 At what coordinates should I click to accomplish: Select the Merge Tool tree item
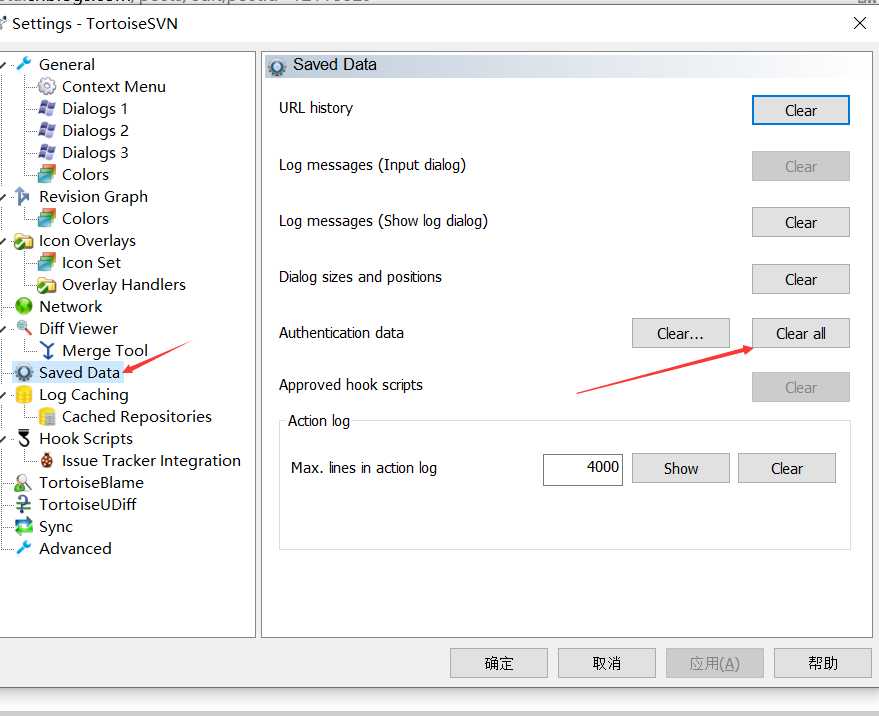(105, 350)
